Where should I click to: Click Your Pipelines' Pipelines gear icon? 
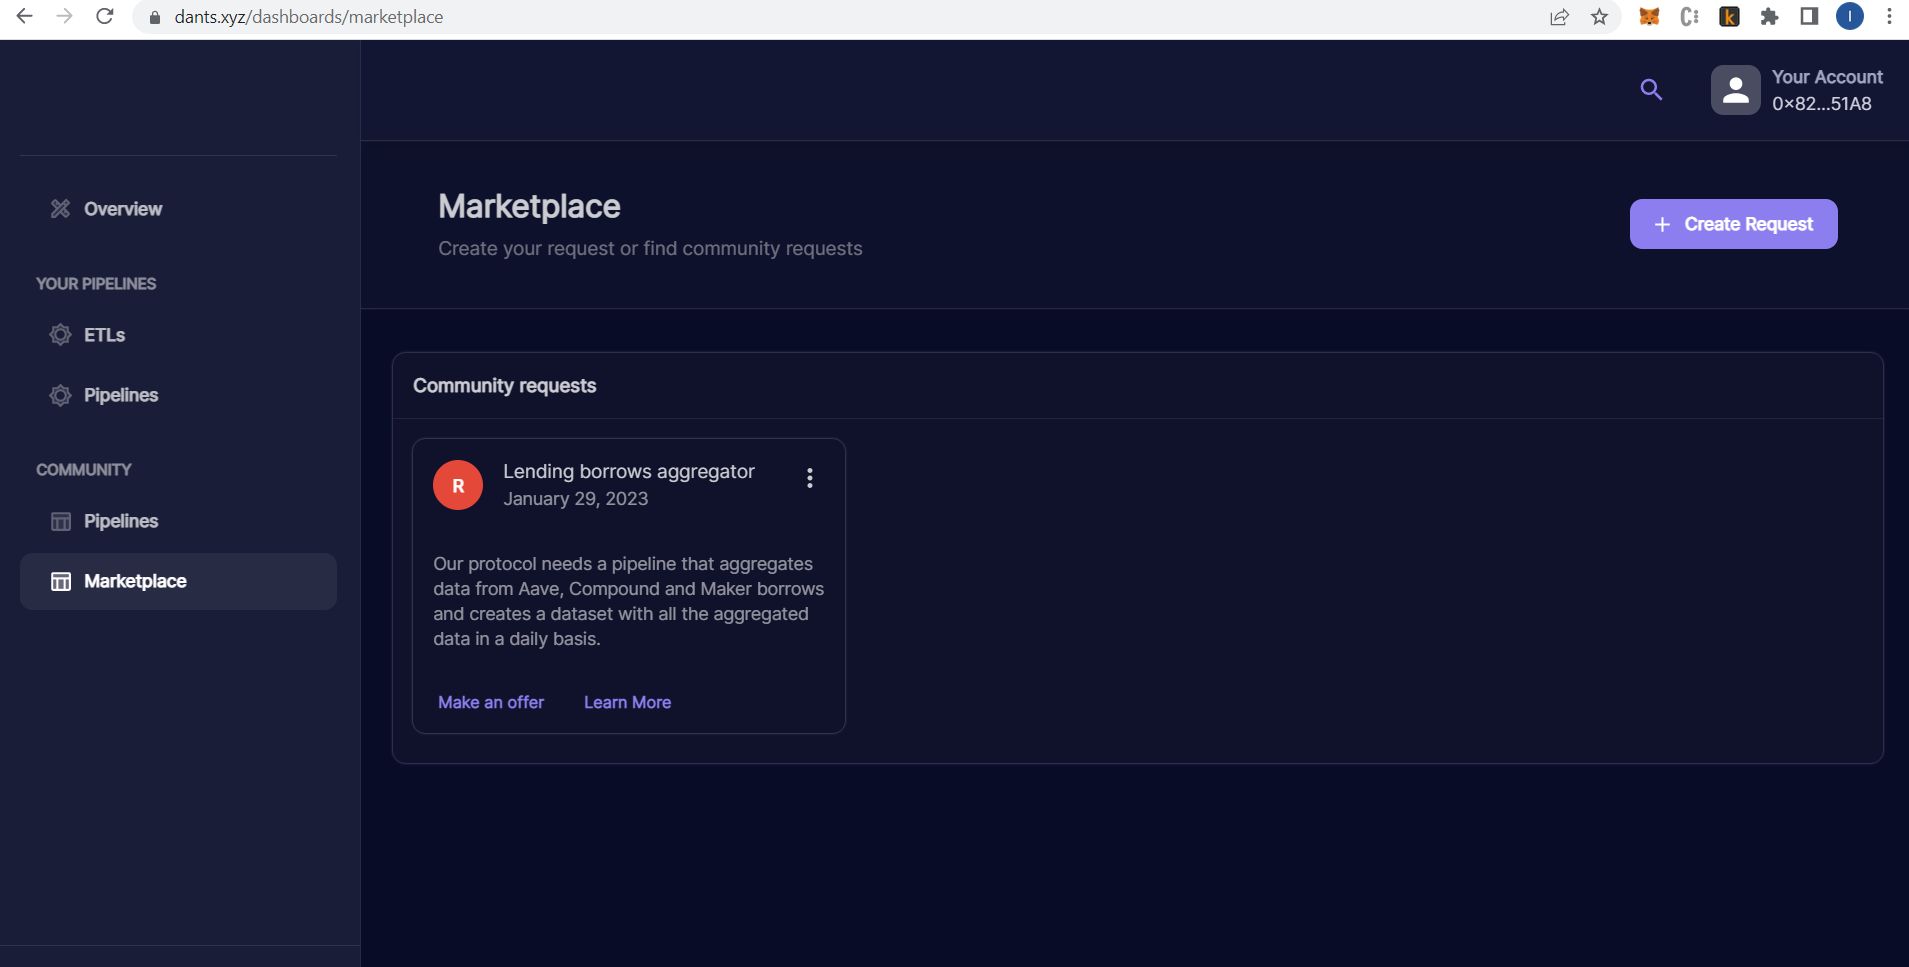(x=61, y=395)
